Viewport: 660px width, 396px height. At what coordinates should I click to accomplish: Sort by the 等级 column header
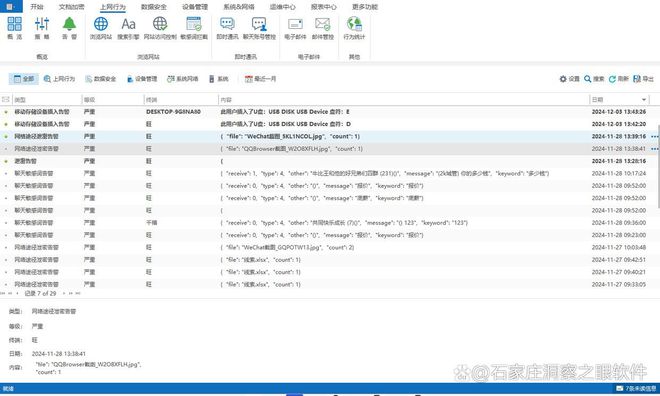point(113,100)
